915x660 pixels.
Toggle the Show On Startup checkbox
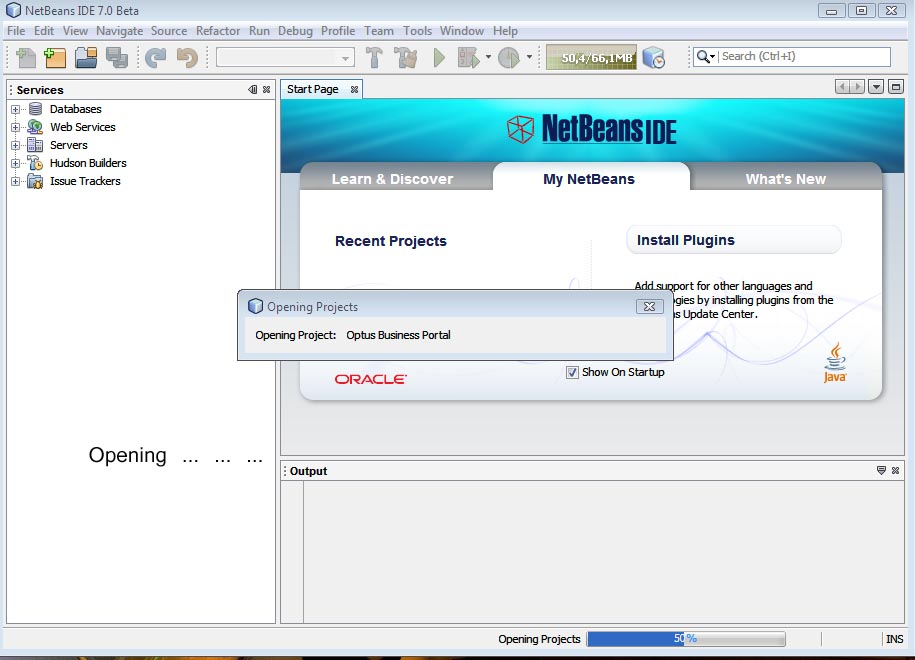click(x=572, y=372)
